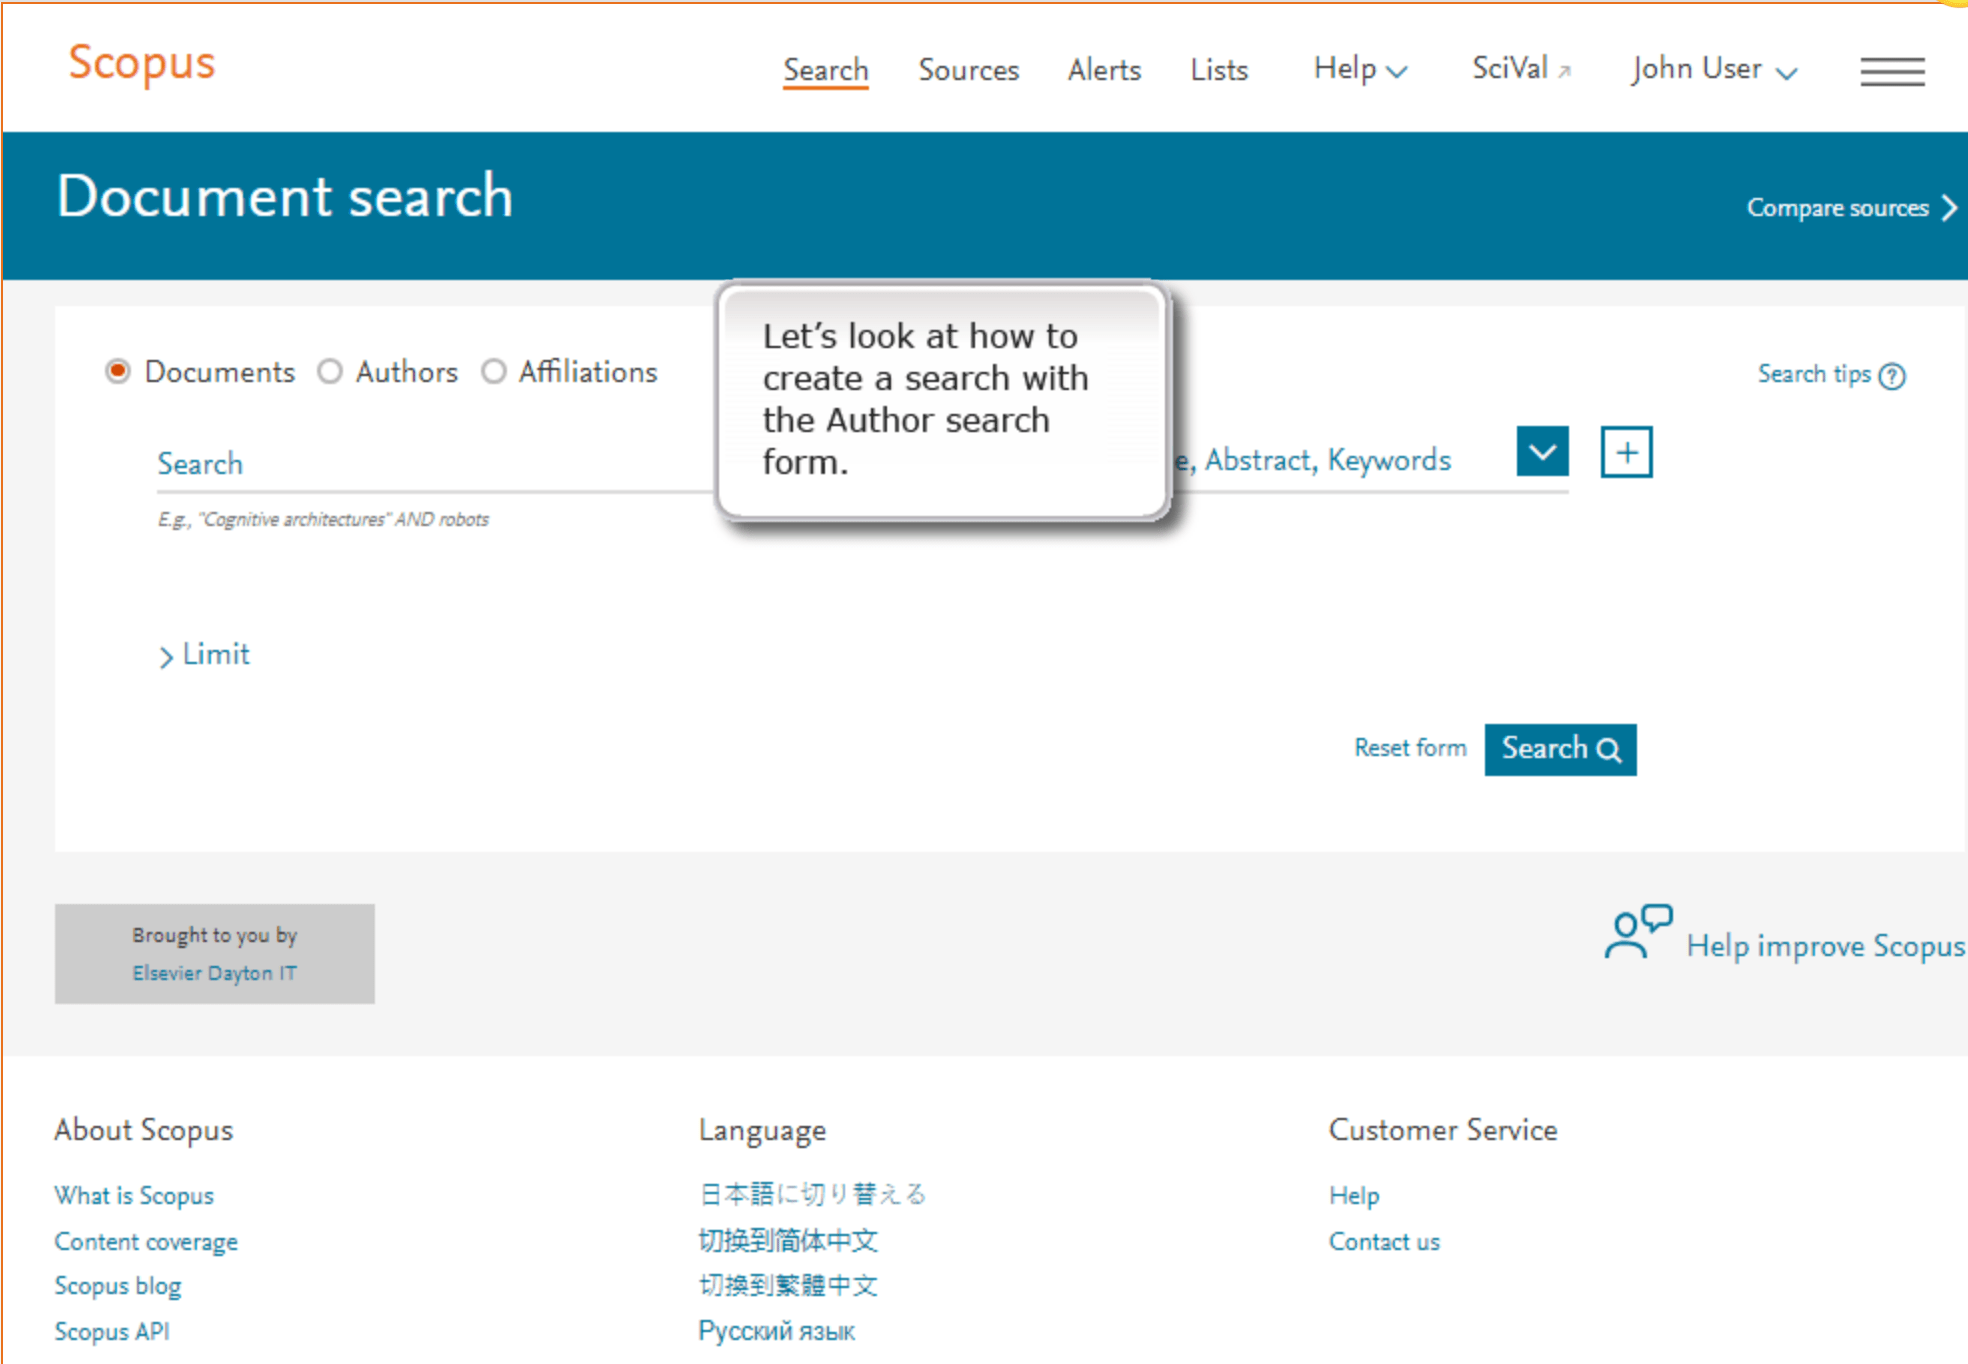Click inside the Search input field
1968x1364 pixels.
pyautogui.click(x=420, y=463)
